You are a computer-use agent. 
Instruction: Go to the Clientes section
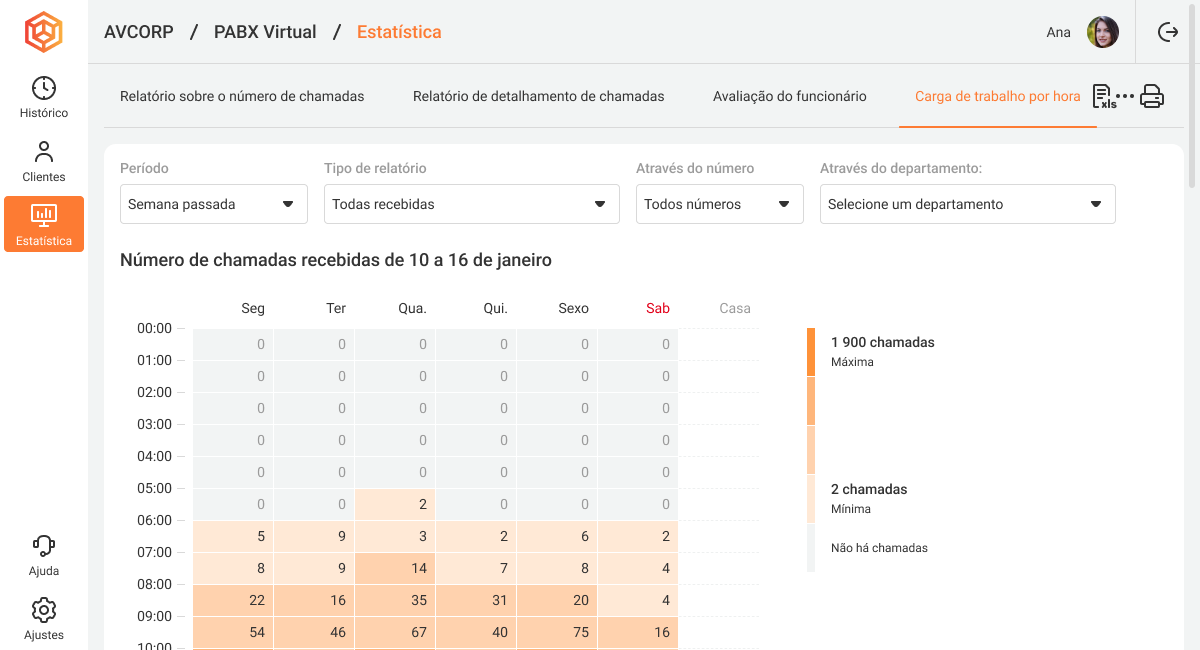44,162
